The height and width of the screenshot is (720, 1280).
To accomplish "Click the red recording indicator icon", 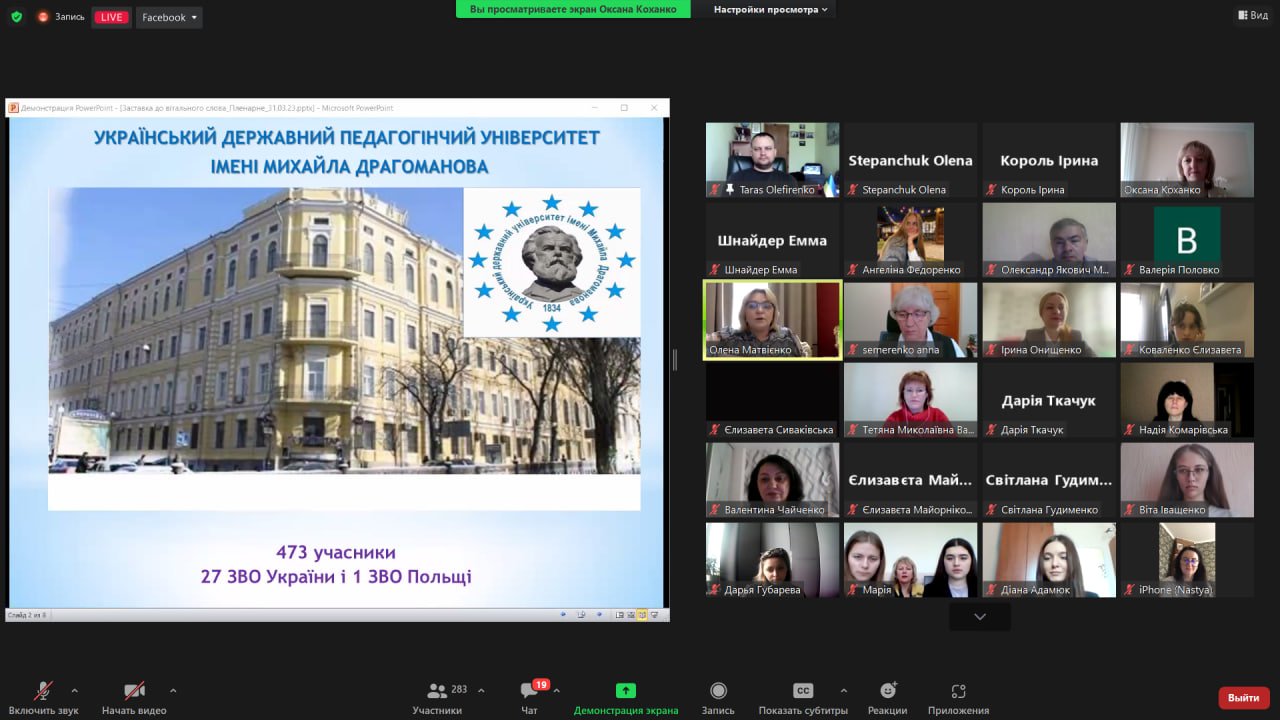I will coord(43,17).
